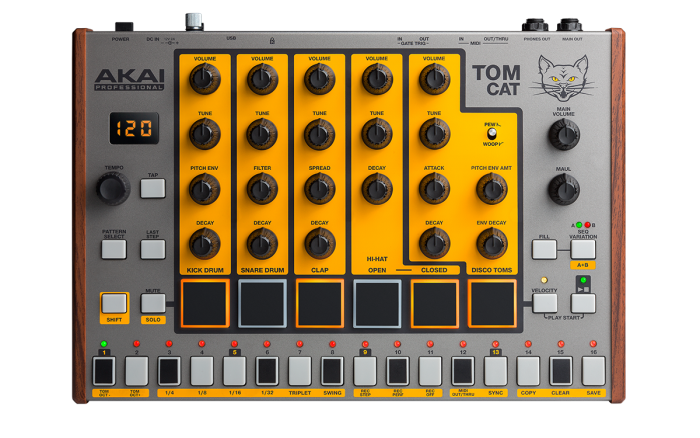Toggle step 15 Clear button
This screenshot has height=438, width=700.
[x=561, y=371]
